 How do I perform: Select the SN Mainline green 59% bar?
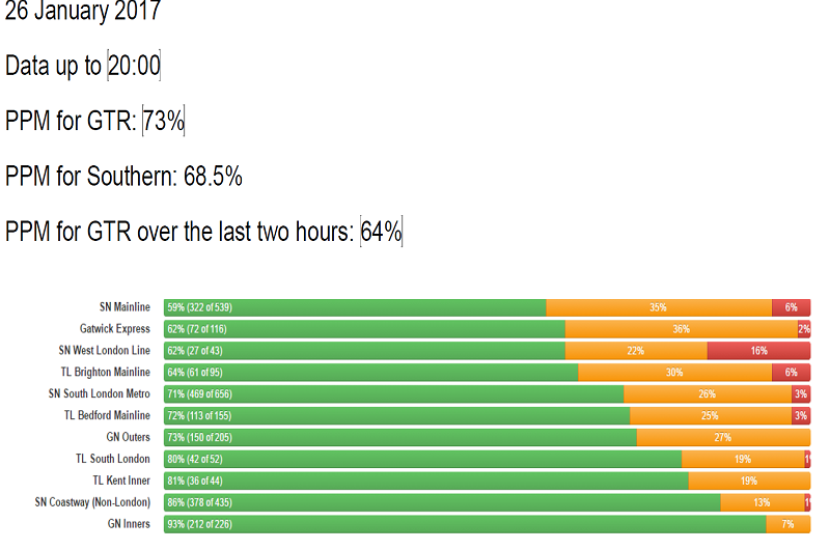click(355, 307)
